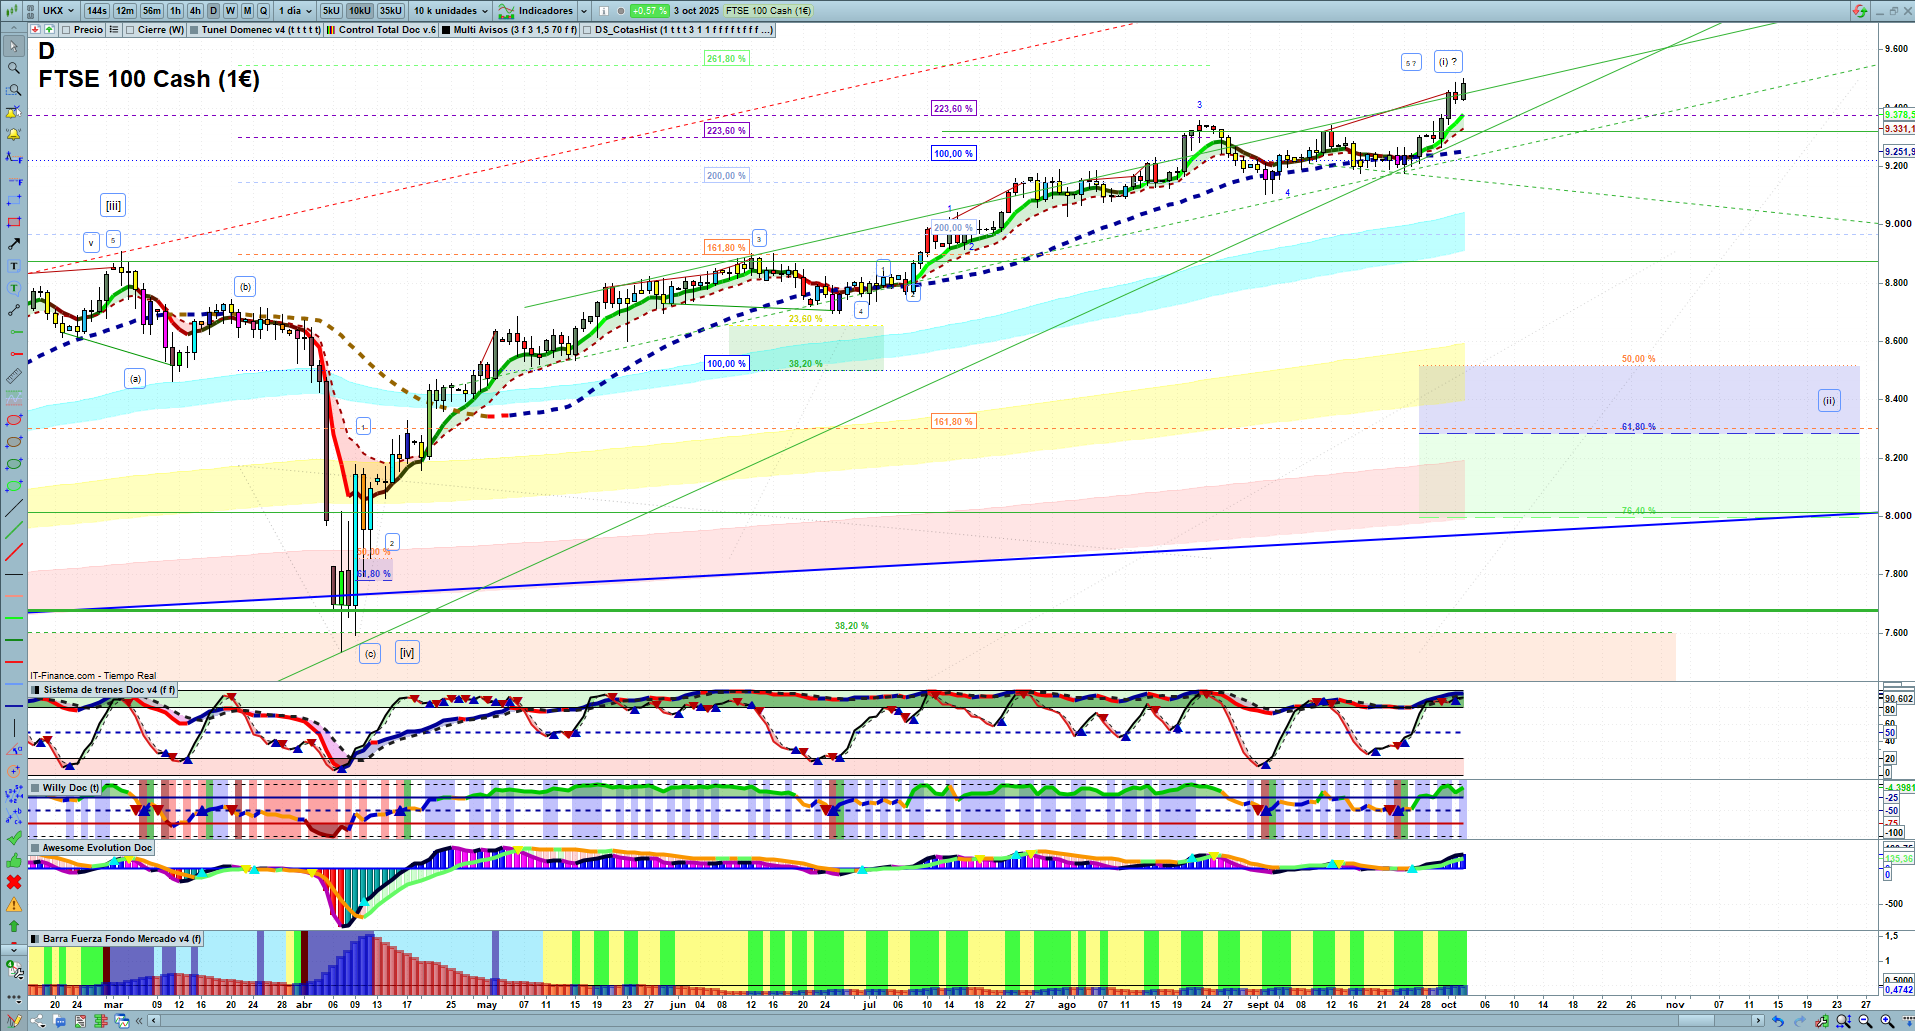Screen dimensions: 1915x1031
Task: Click the green thumbs-up icon
Action: 14,860
